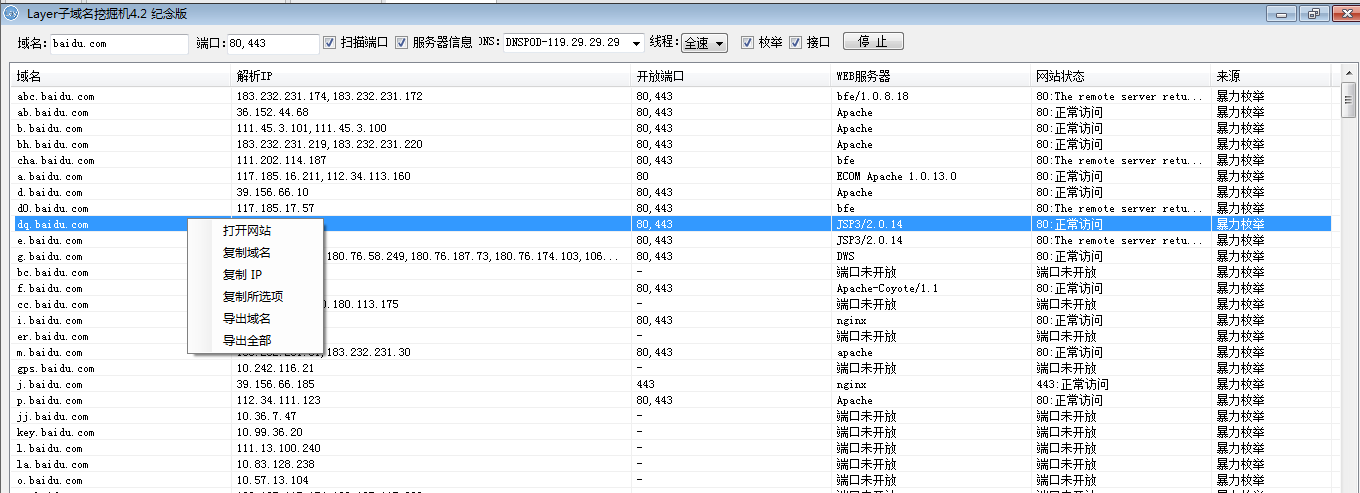Image resolution: width=1360 pixels, height=493 pixels.
Task: Select the cha.baidu.com row
Action: (671, 160)
